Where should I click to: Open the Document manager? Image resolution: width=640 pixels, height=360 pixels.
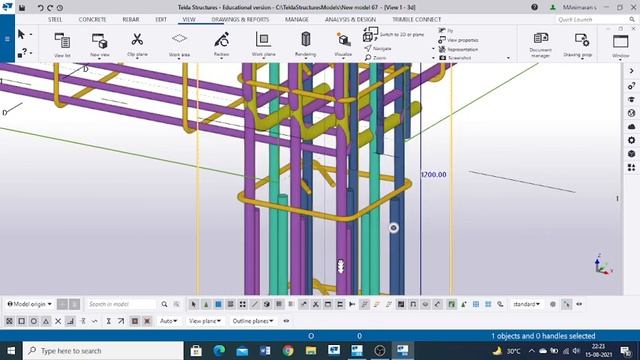tap(540, 45)
